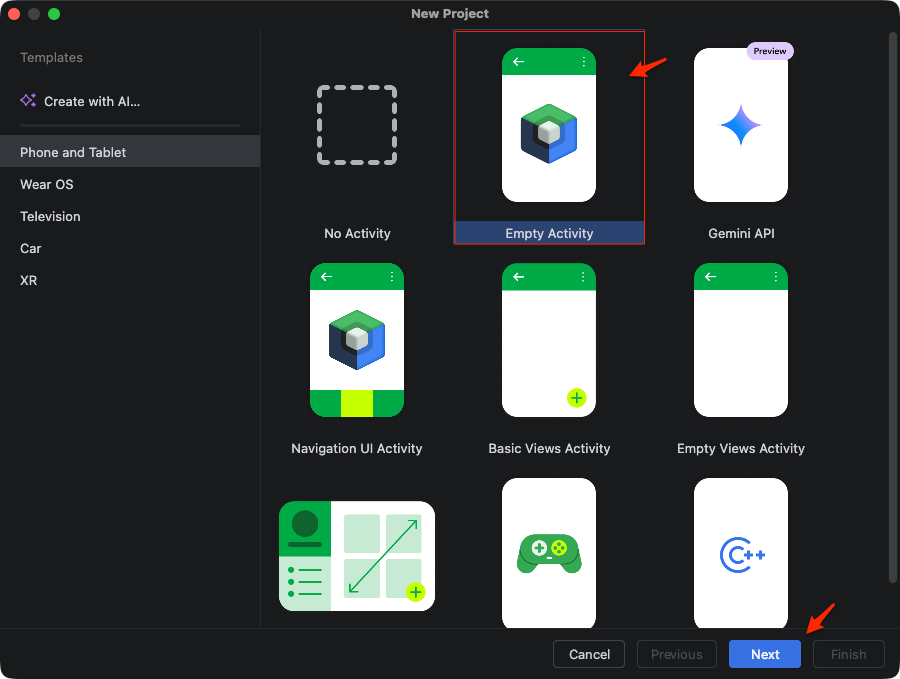Choose the Native C++ template icon
900x679 pixels.
[x=740, y=553]
